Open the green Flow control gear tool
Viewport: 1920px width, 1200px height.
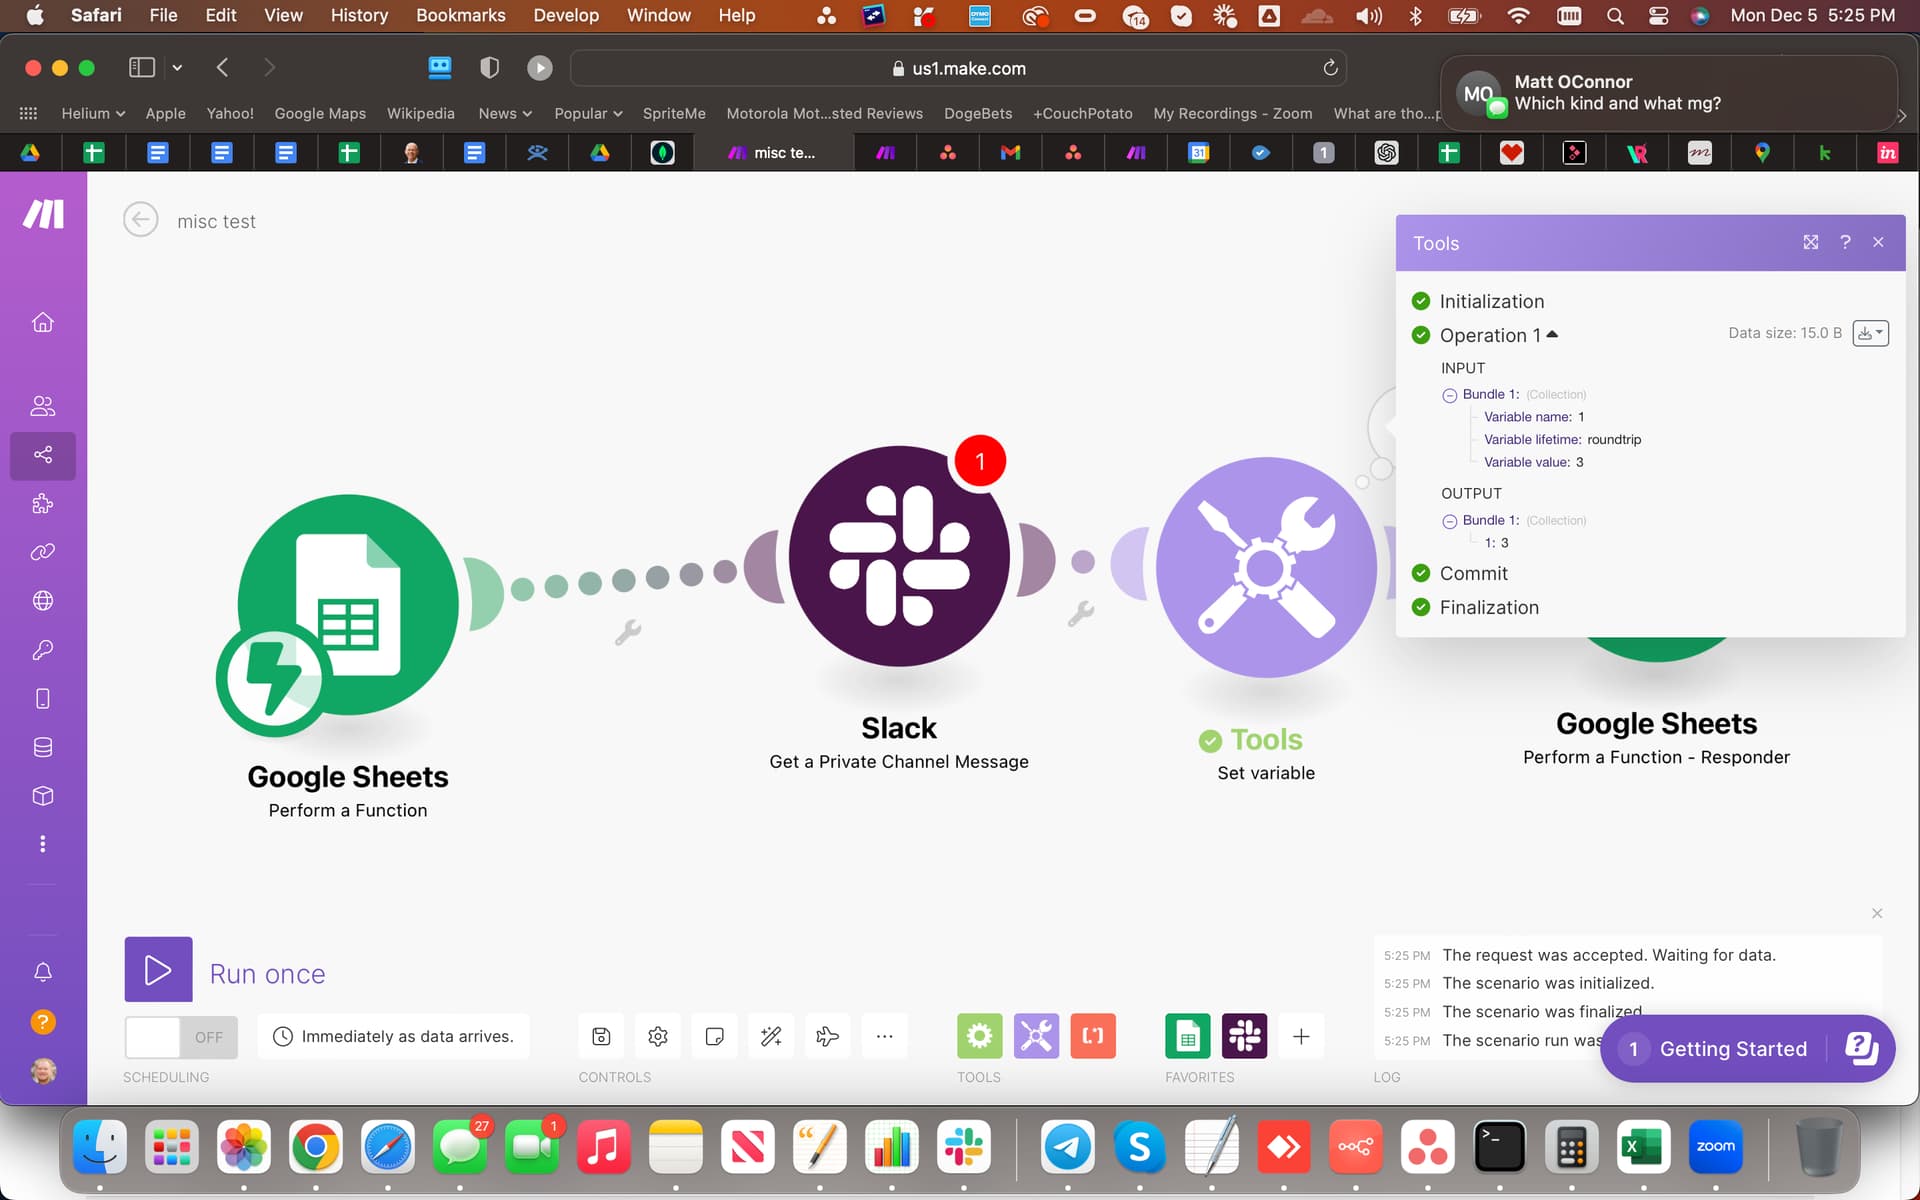(979, 1036)
